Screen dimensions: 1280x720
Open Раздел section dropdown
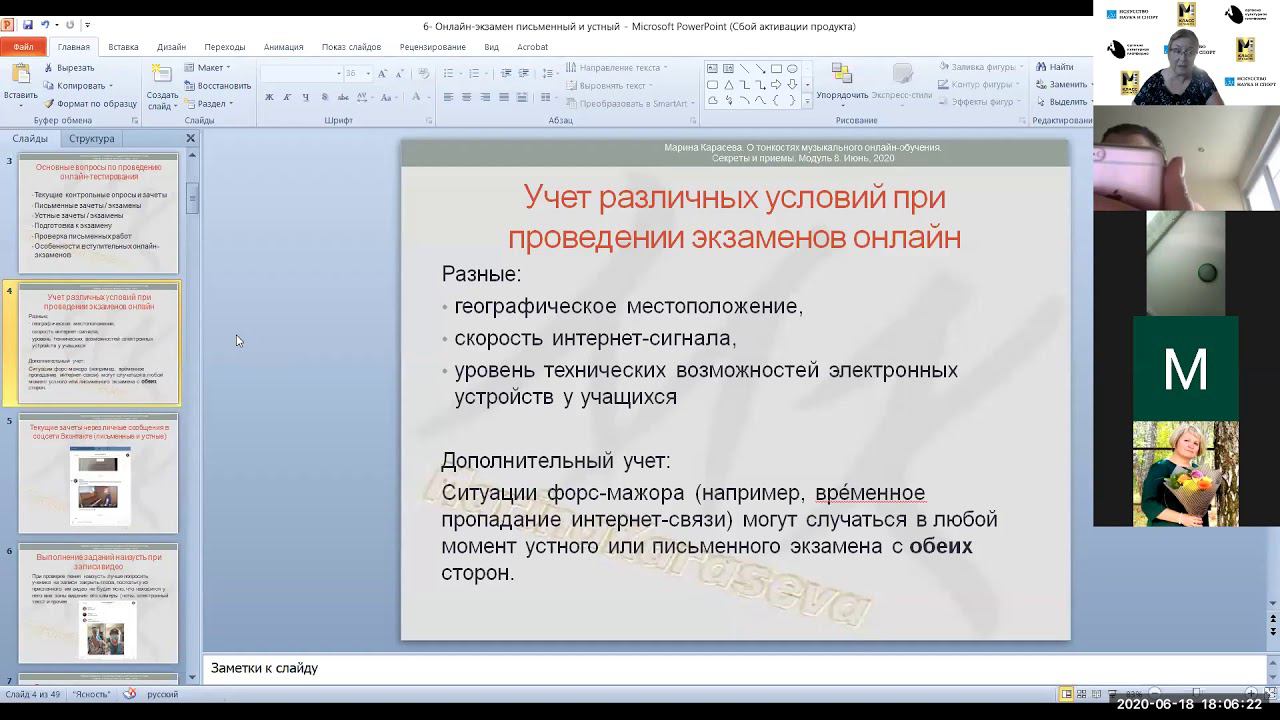tap(209, 103)
